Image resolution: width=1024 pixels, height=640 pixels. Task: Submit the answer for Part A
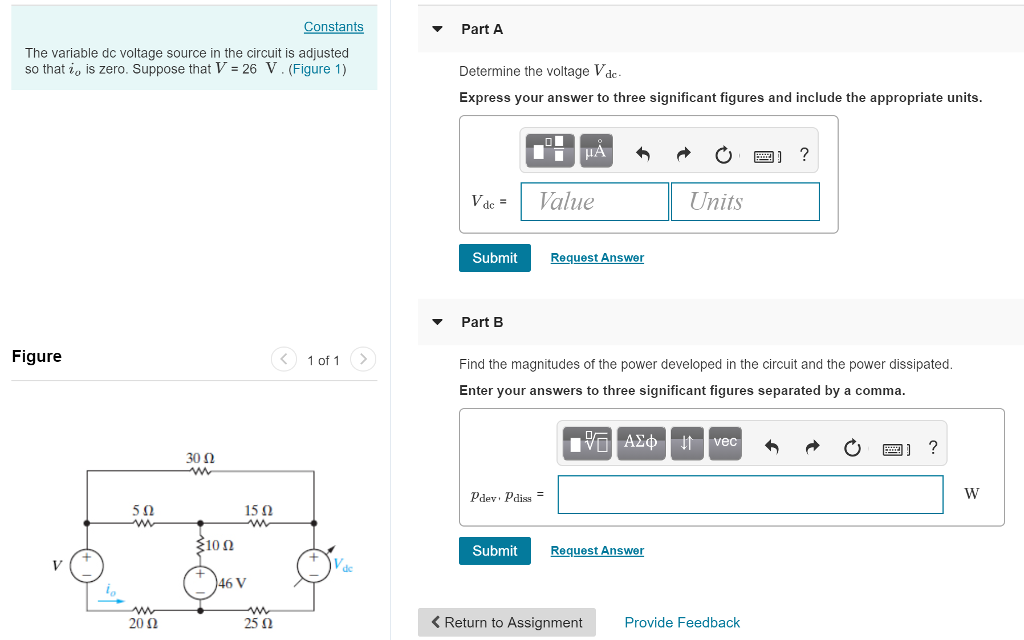[x=494, y=257]
